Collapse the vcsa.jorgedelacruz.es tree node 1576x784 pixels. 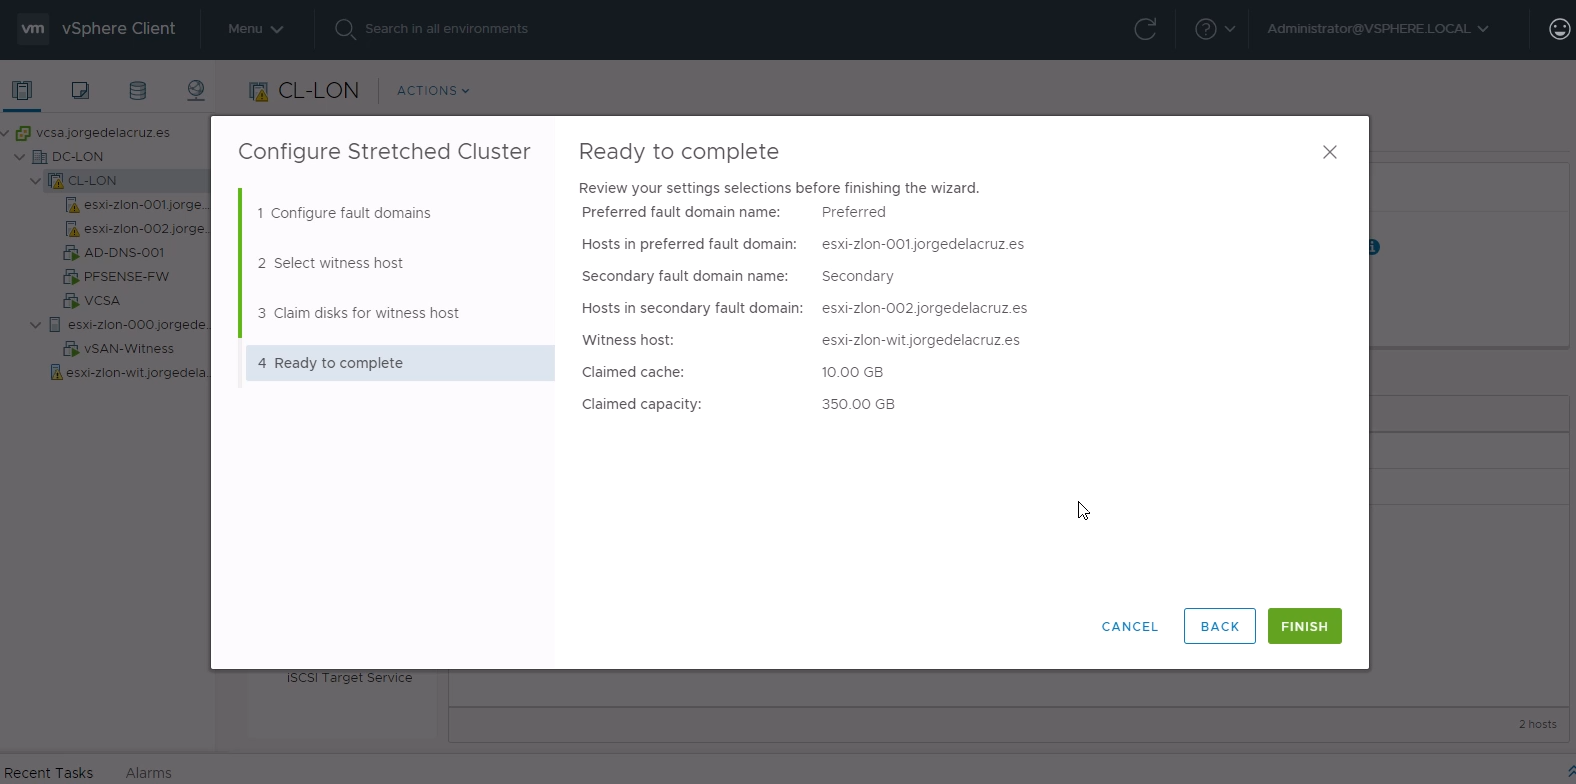point(5,132)
